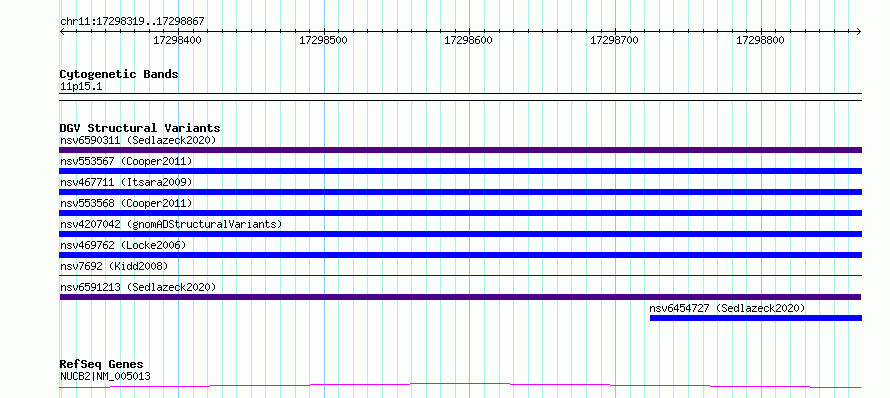
Task: Click the nsv4207042 blue variant bar
Action: click(460, 234)
